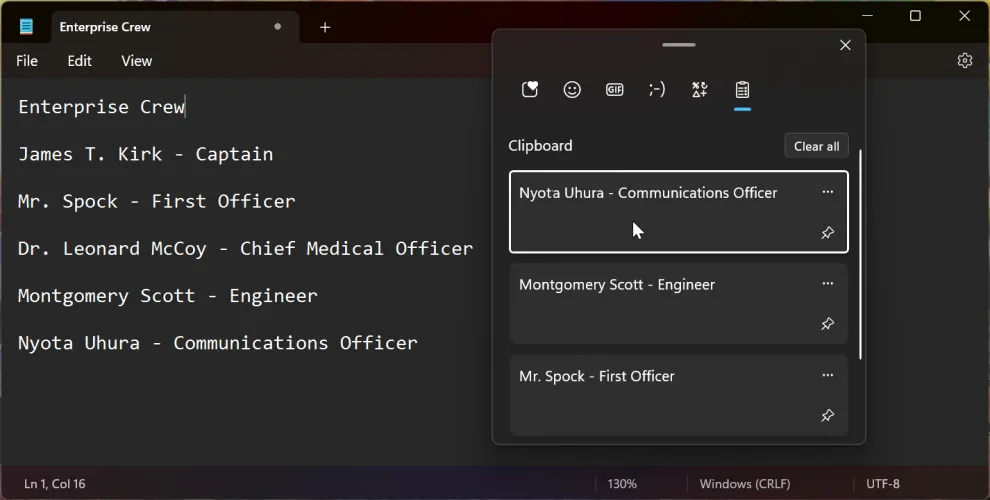Open more options for Montgomery Scott entry
This screenshot has height=500, width=990.
tap(827, 284)
